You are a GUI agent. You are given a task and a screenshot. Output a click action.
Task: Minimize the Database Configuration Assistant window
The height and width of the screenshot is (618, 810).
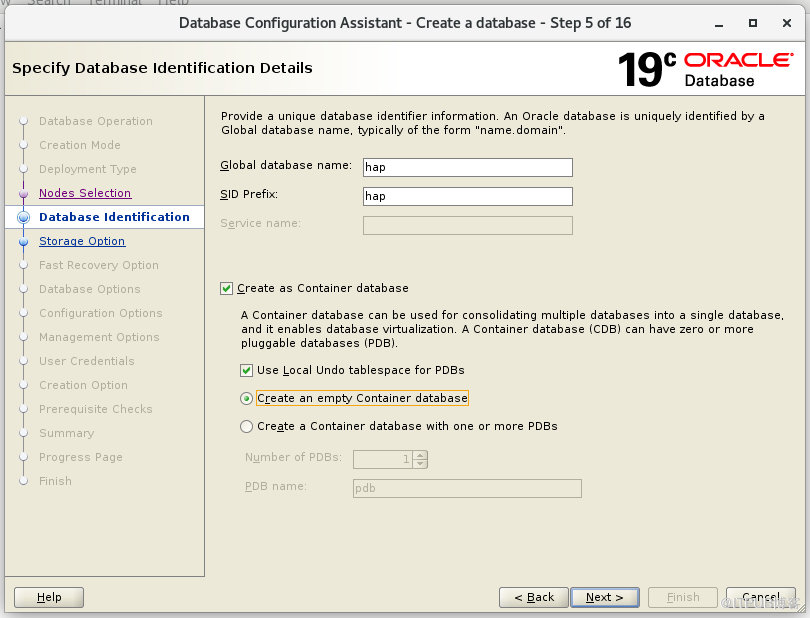[x=719, y=23]
